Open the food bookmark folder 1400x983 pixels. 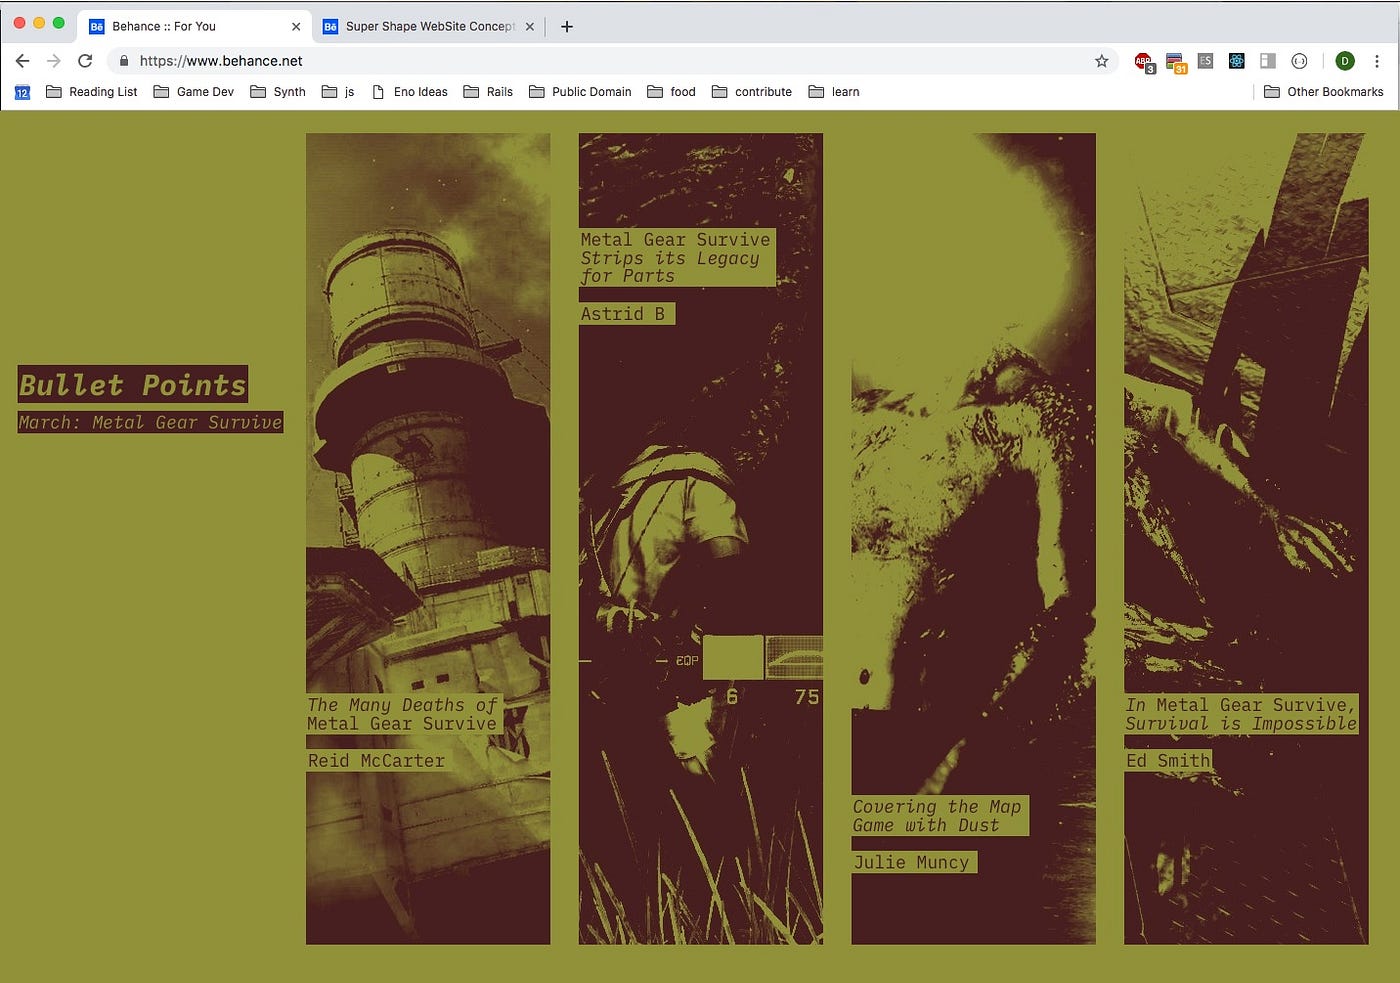click(671, 92)
